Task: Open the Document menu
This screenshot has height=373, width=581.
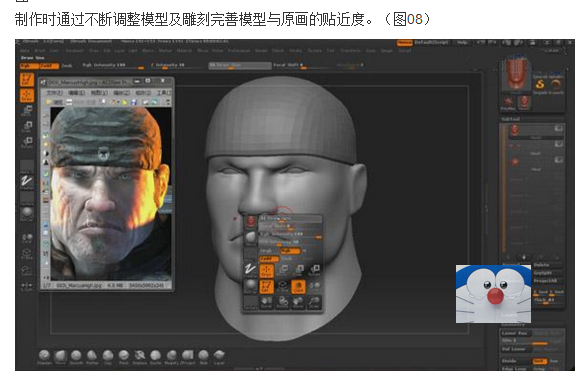Action: click(74, 51)
